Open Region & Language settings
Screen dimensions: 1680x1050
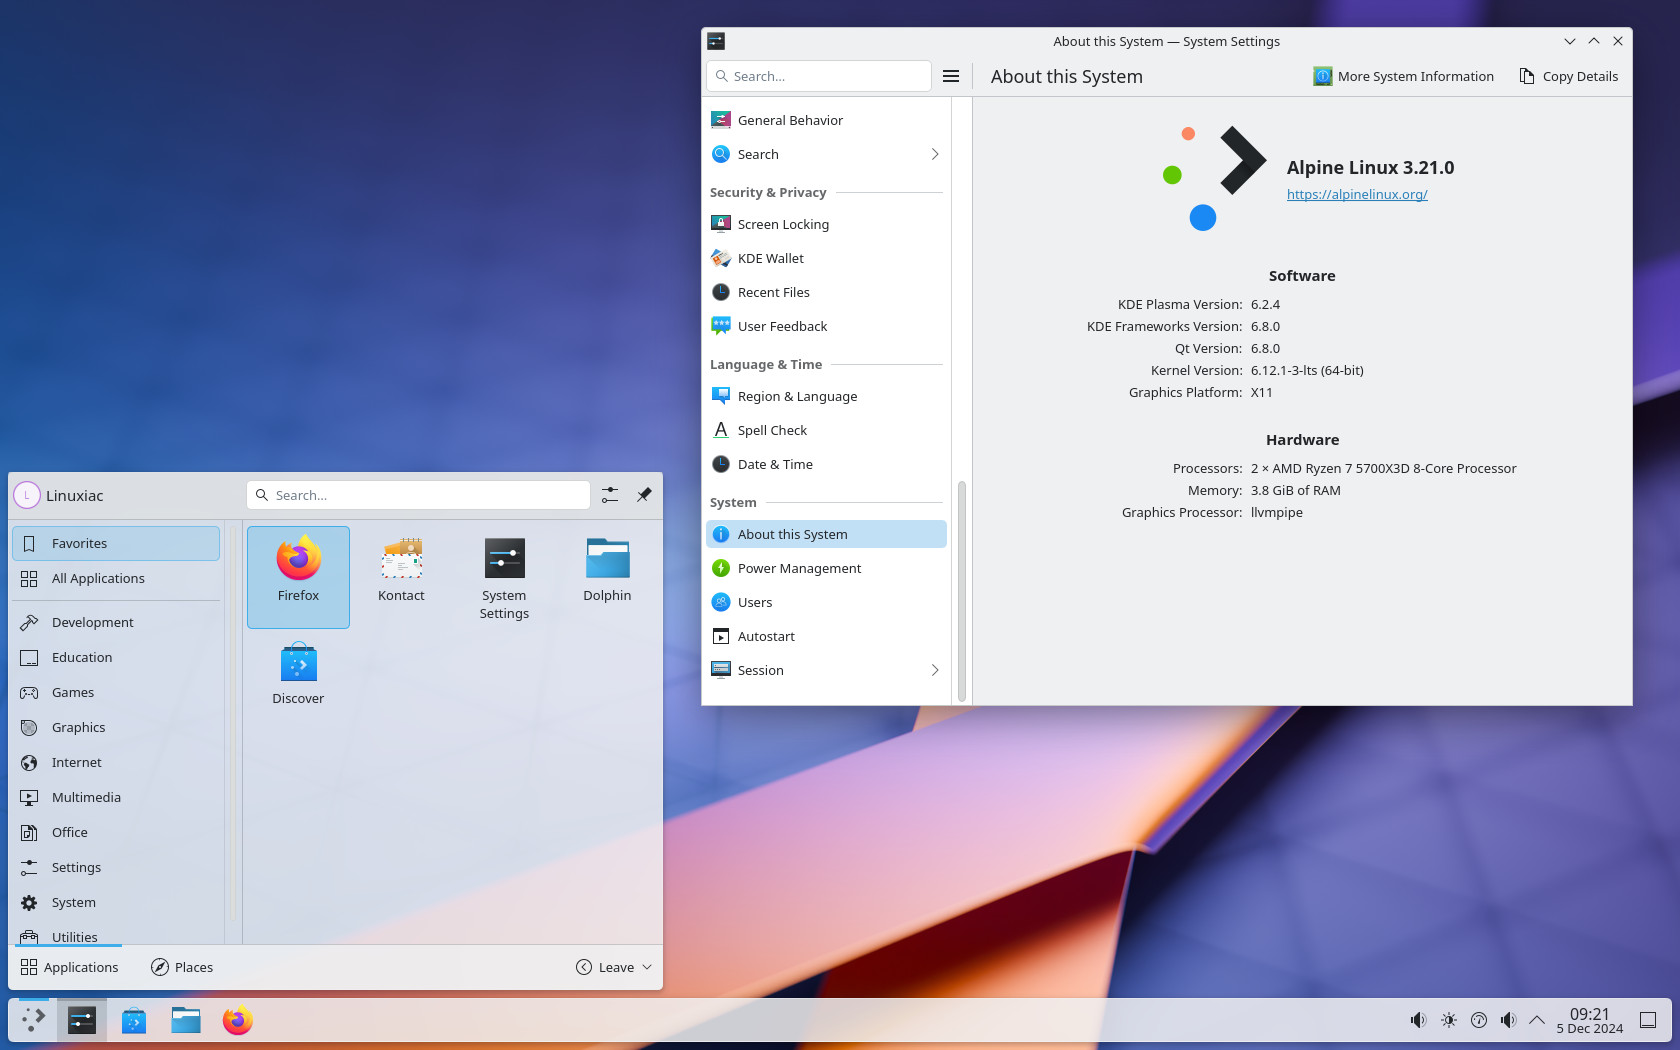pyautogui.click(x=826, y=396)
